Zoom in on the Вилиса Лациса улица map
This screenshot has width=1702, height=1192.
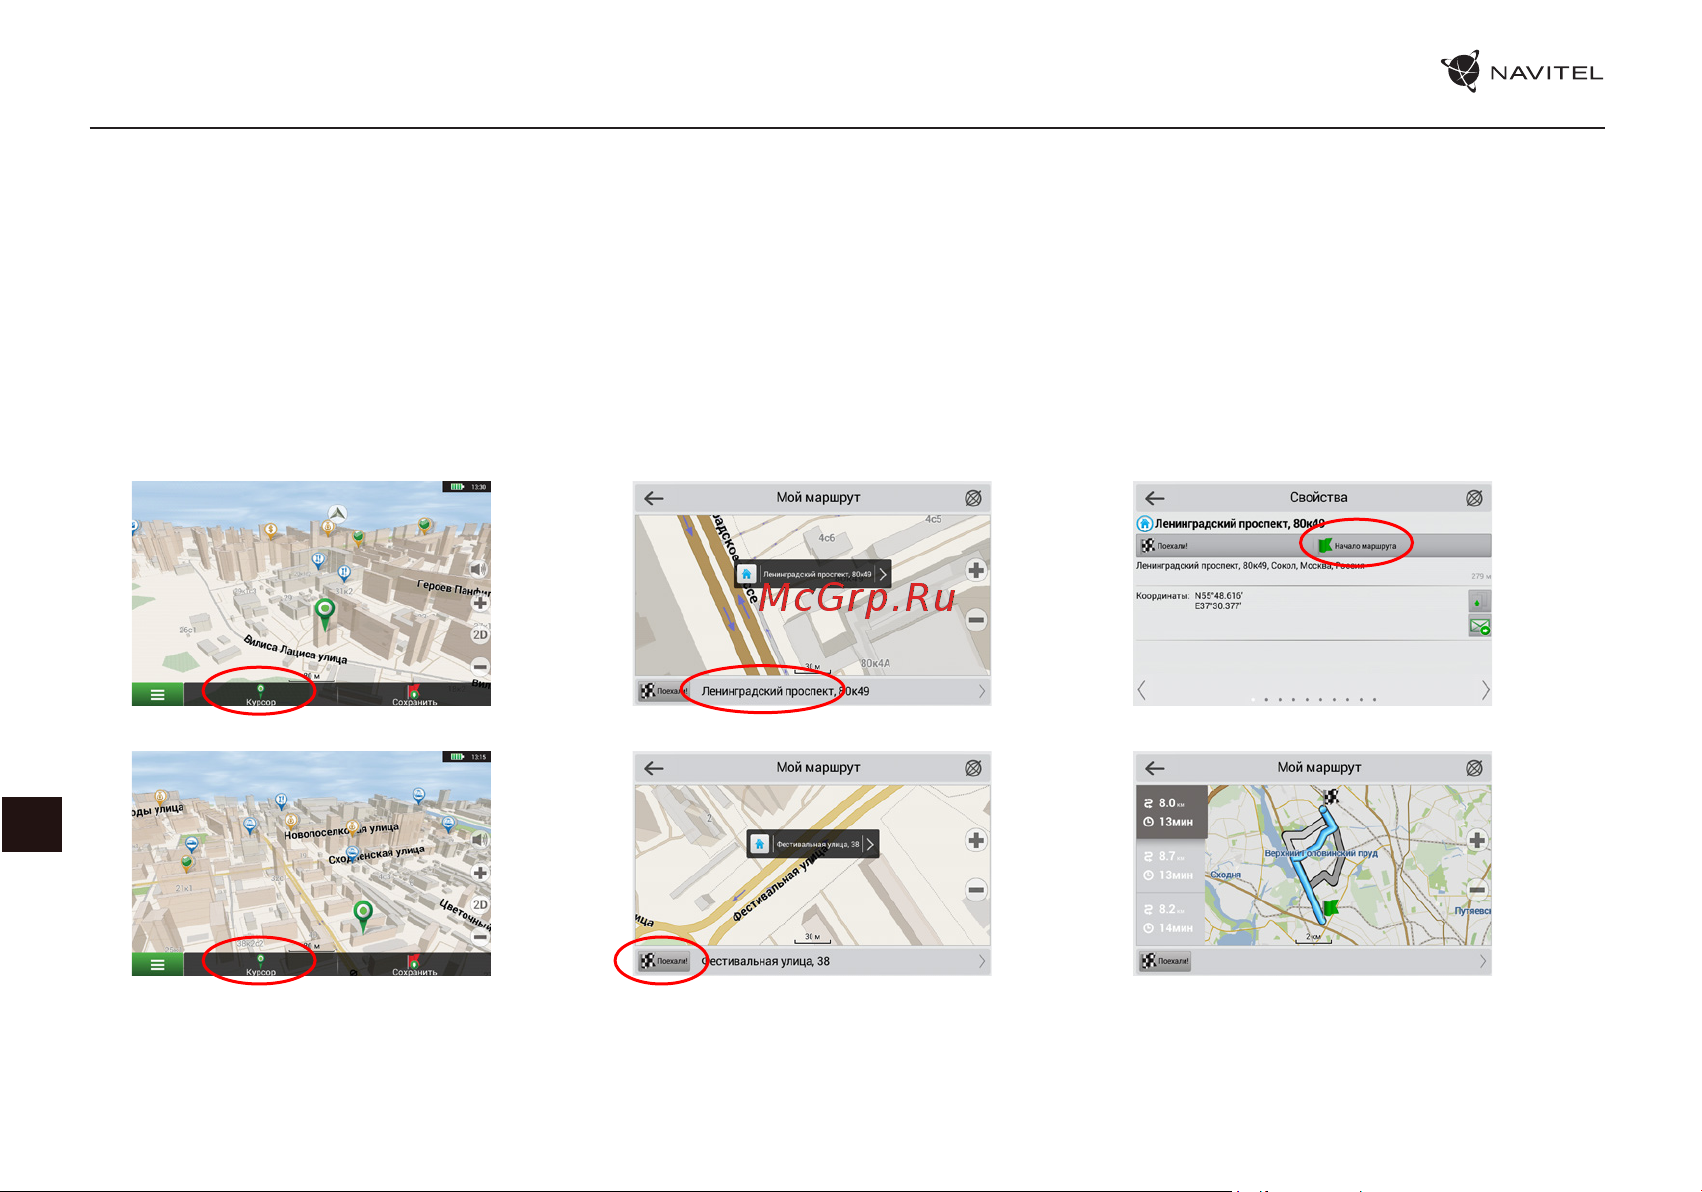point(480,603)
